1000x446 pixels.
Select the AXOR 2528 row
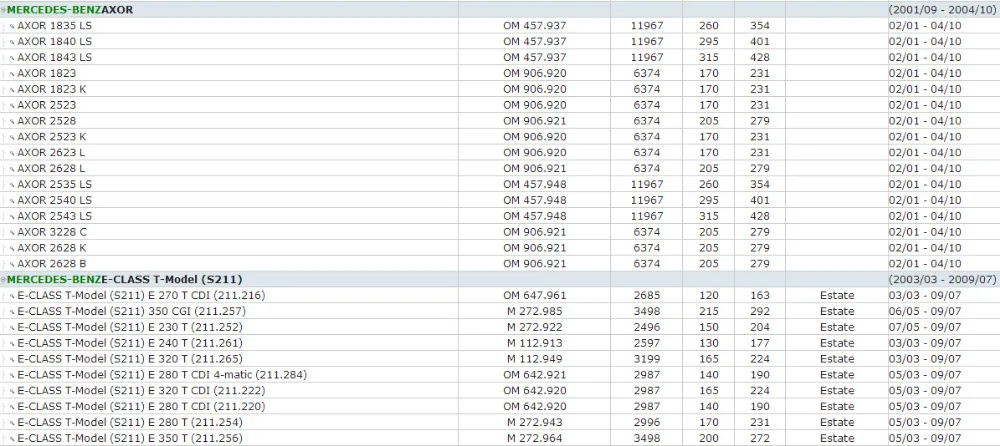500,121
